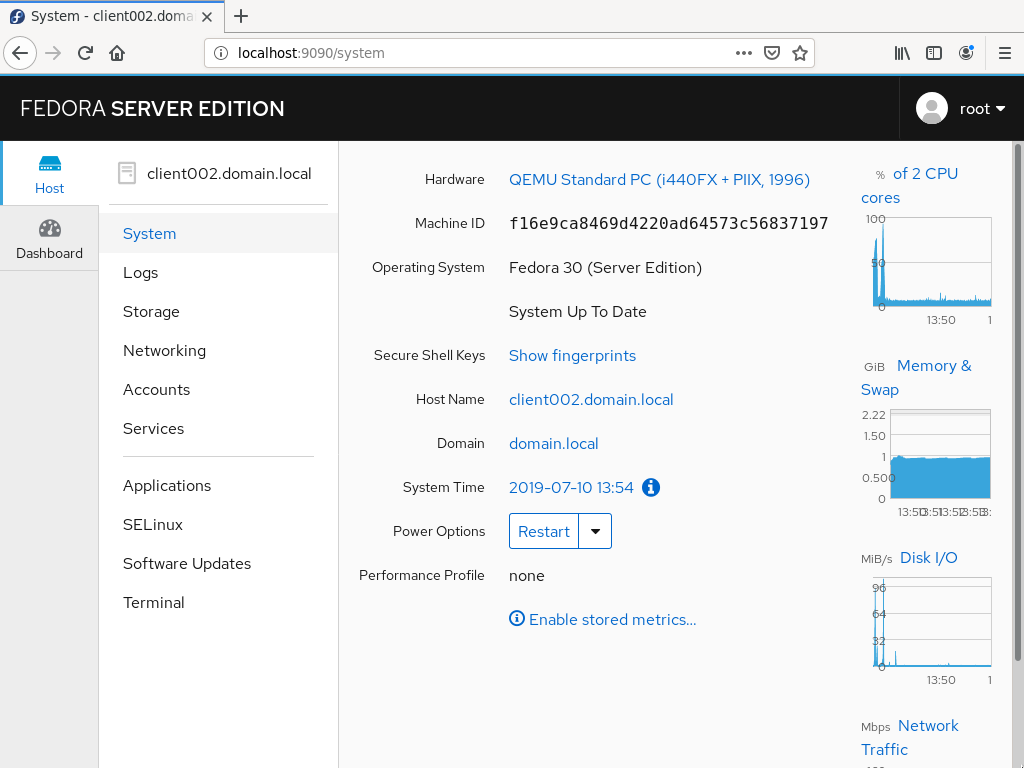The height and width of the screenshot is (768, 1024).
Task: Open the Disk I/O link
Action: 929,558
